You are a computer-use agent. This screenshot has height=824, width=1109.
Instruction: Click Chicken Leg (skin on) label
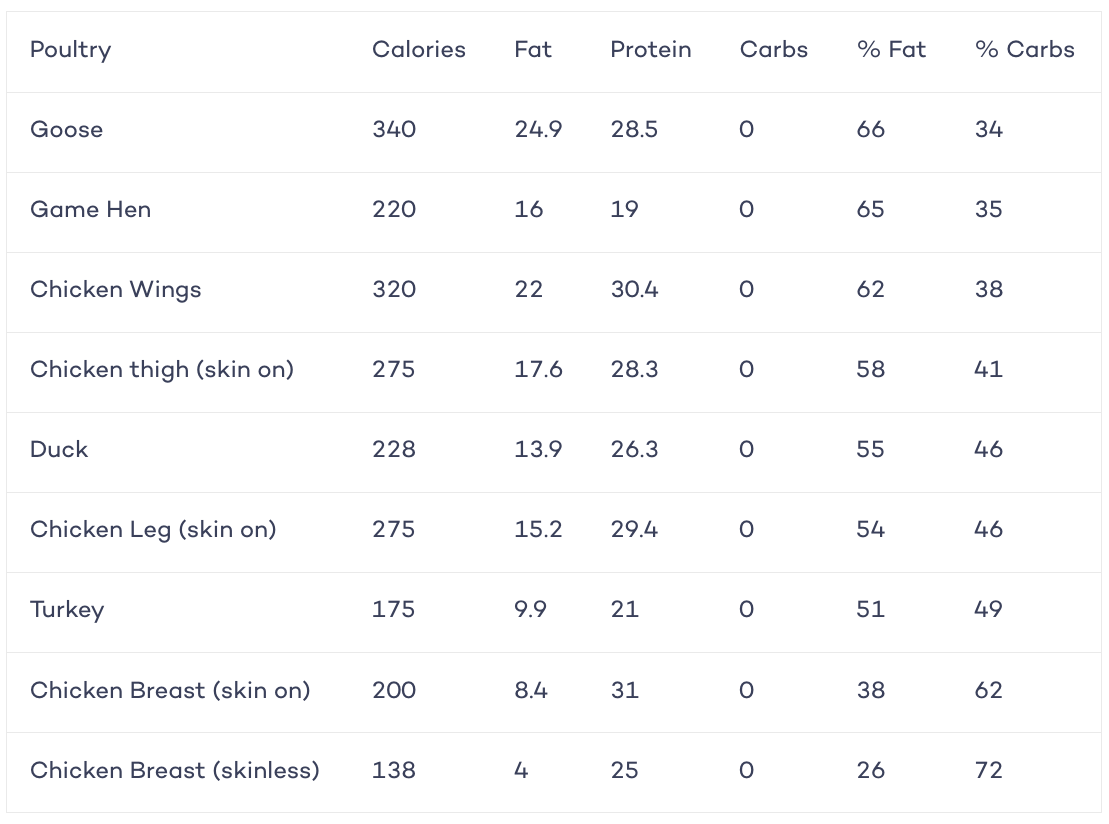pyautogui.click(x=153, y=530)
